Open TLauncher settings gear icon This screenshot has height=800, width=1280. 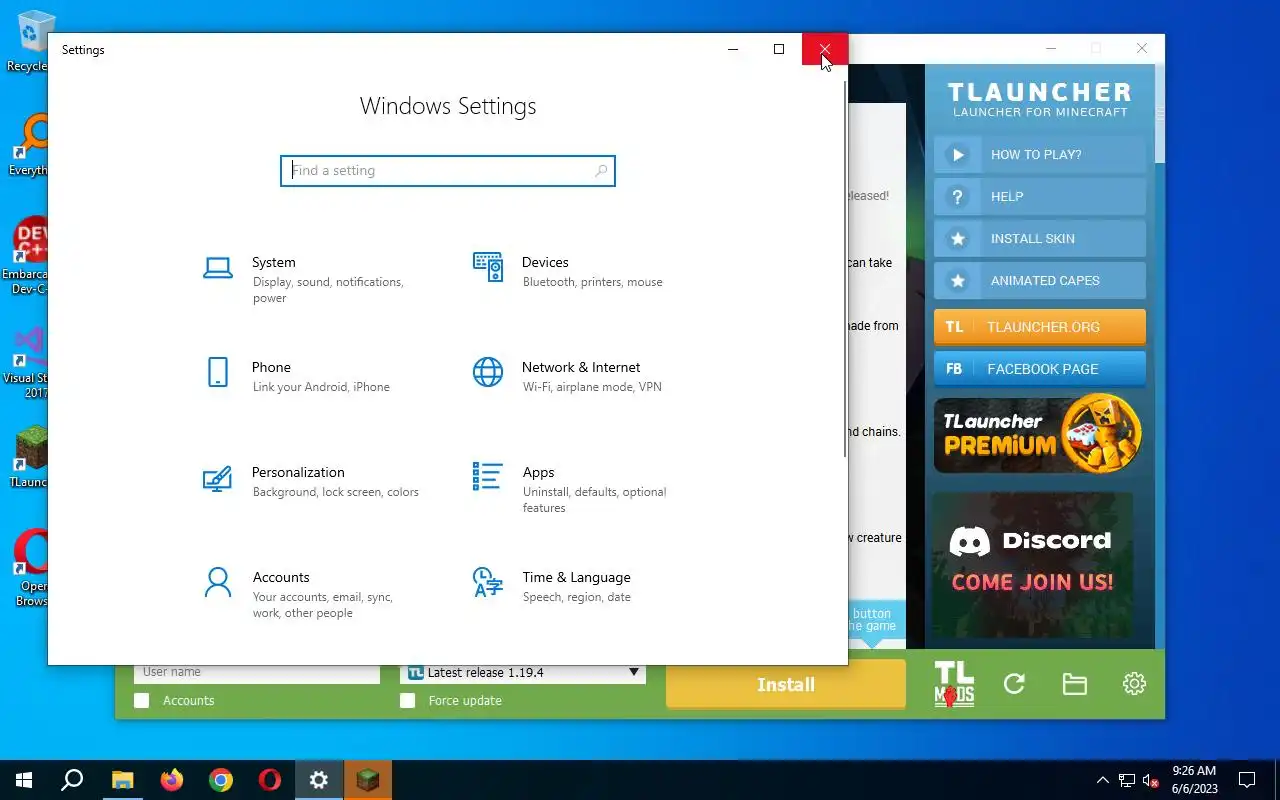1134,684
